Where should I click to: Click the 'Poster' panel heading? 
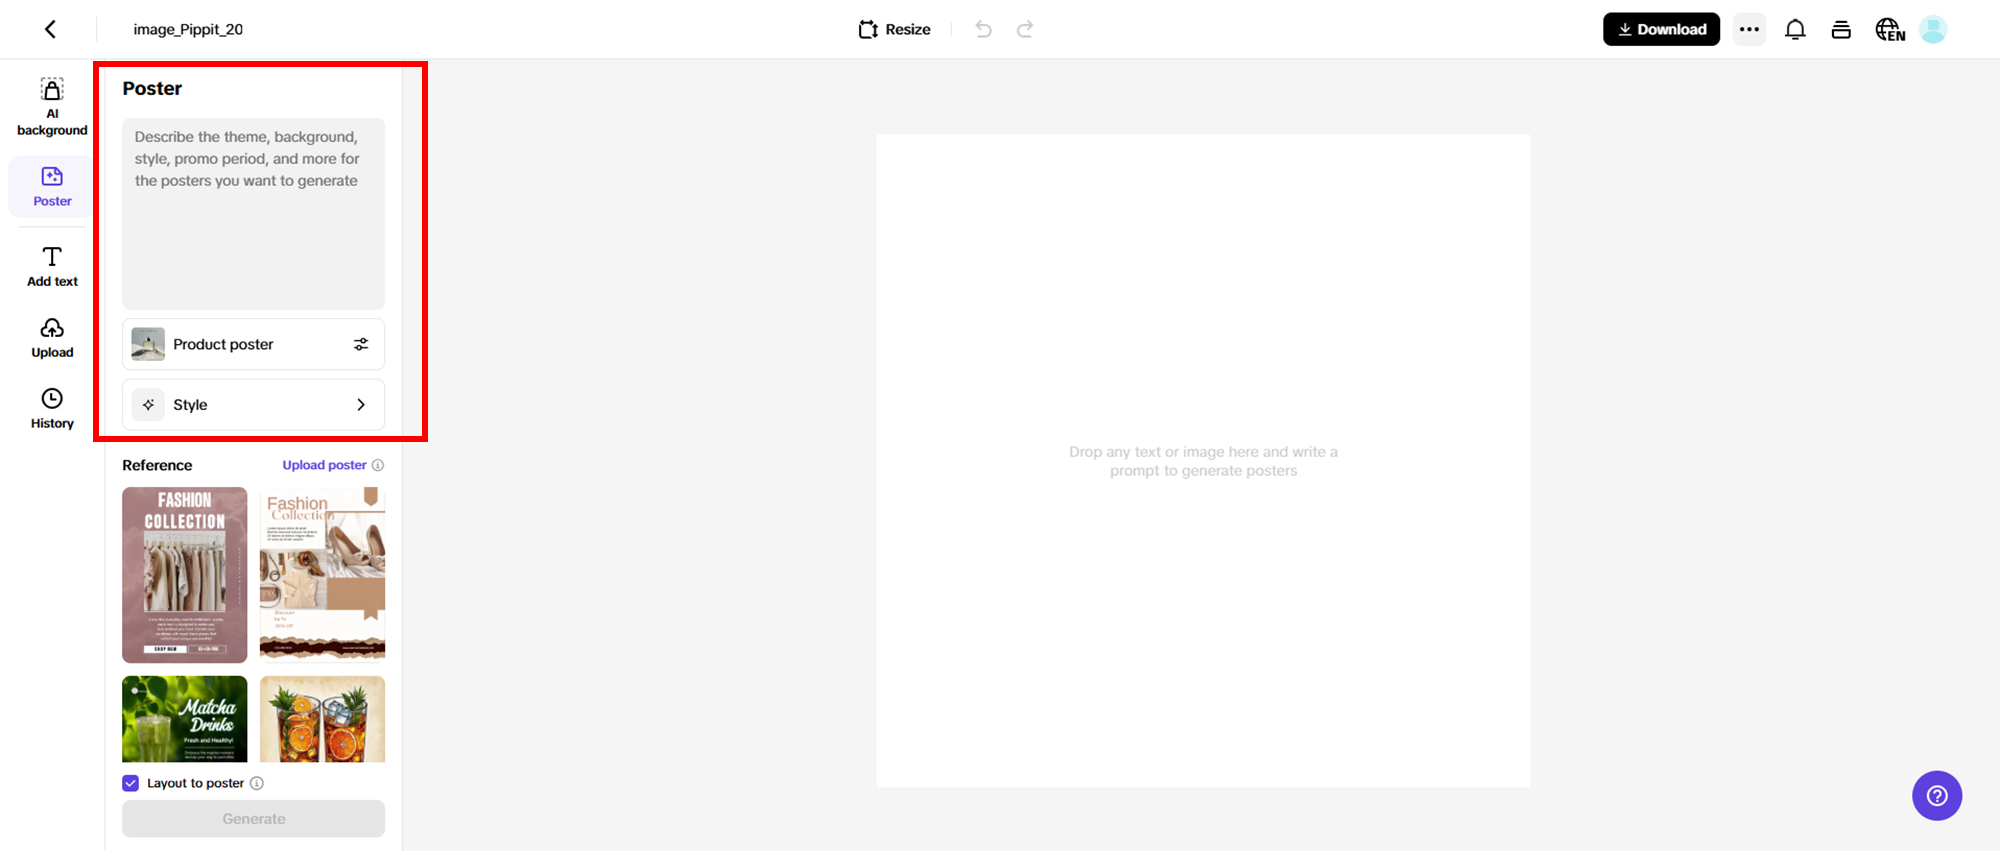[152, 88]
